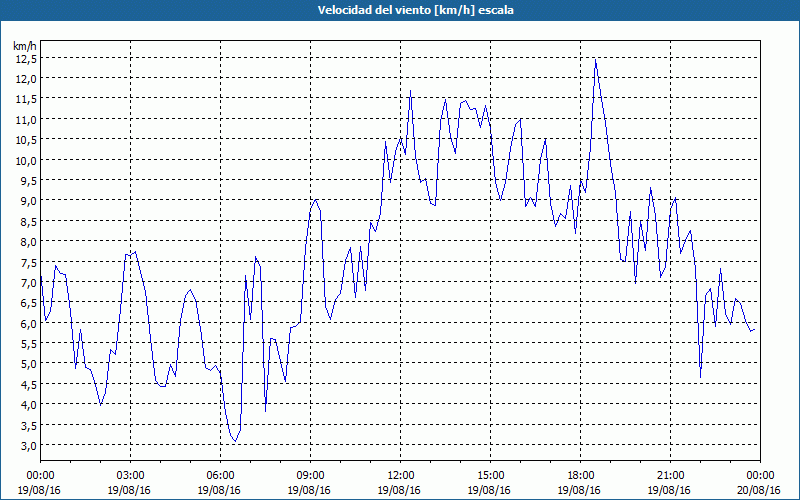Click the 7,0 y-axis value

click(x=29, y=283)
